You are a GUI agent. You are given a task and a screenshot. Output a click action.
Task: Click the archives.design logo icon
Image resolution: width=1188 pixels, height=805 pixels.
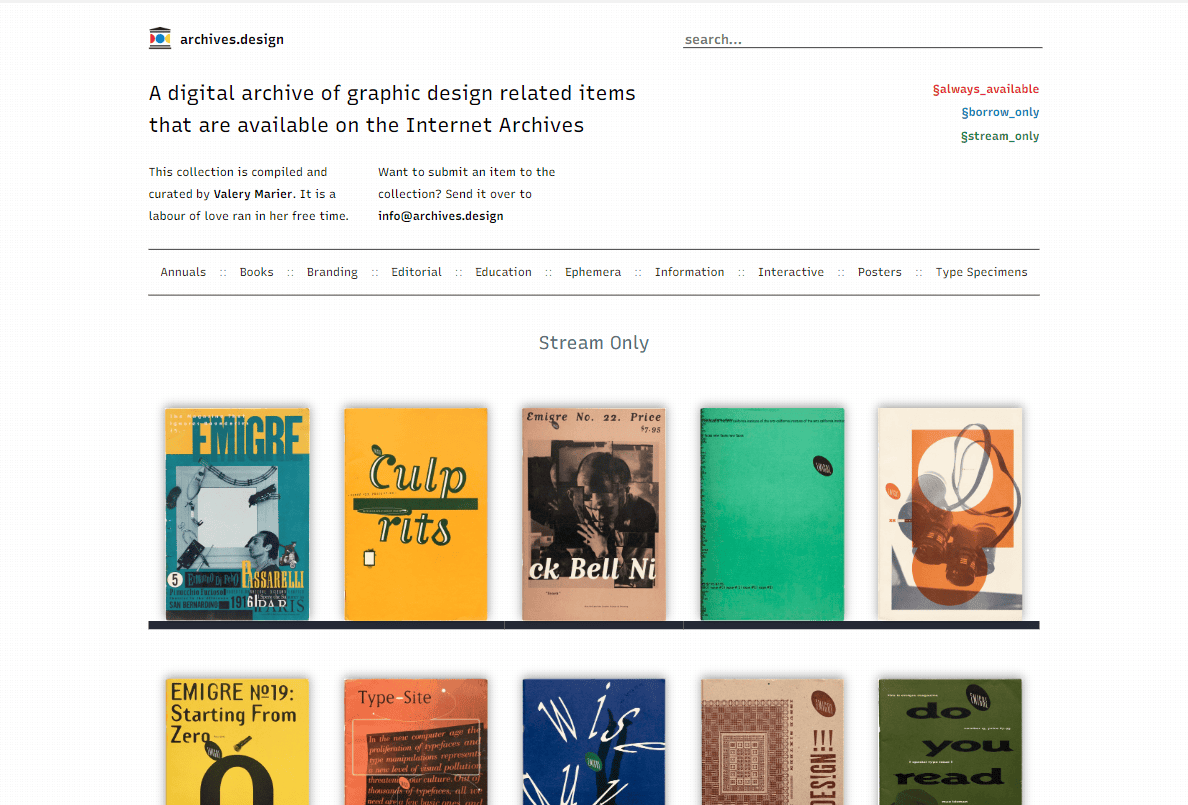point(158,37)
